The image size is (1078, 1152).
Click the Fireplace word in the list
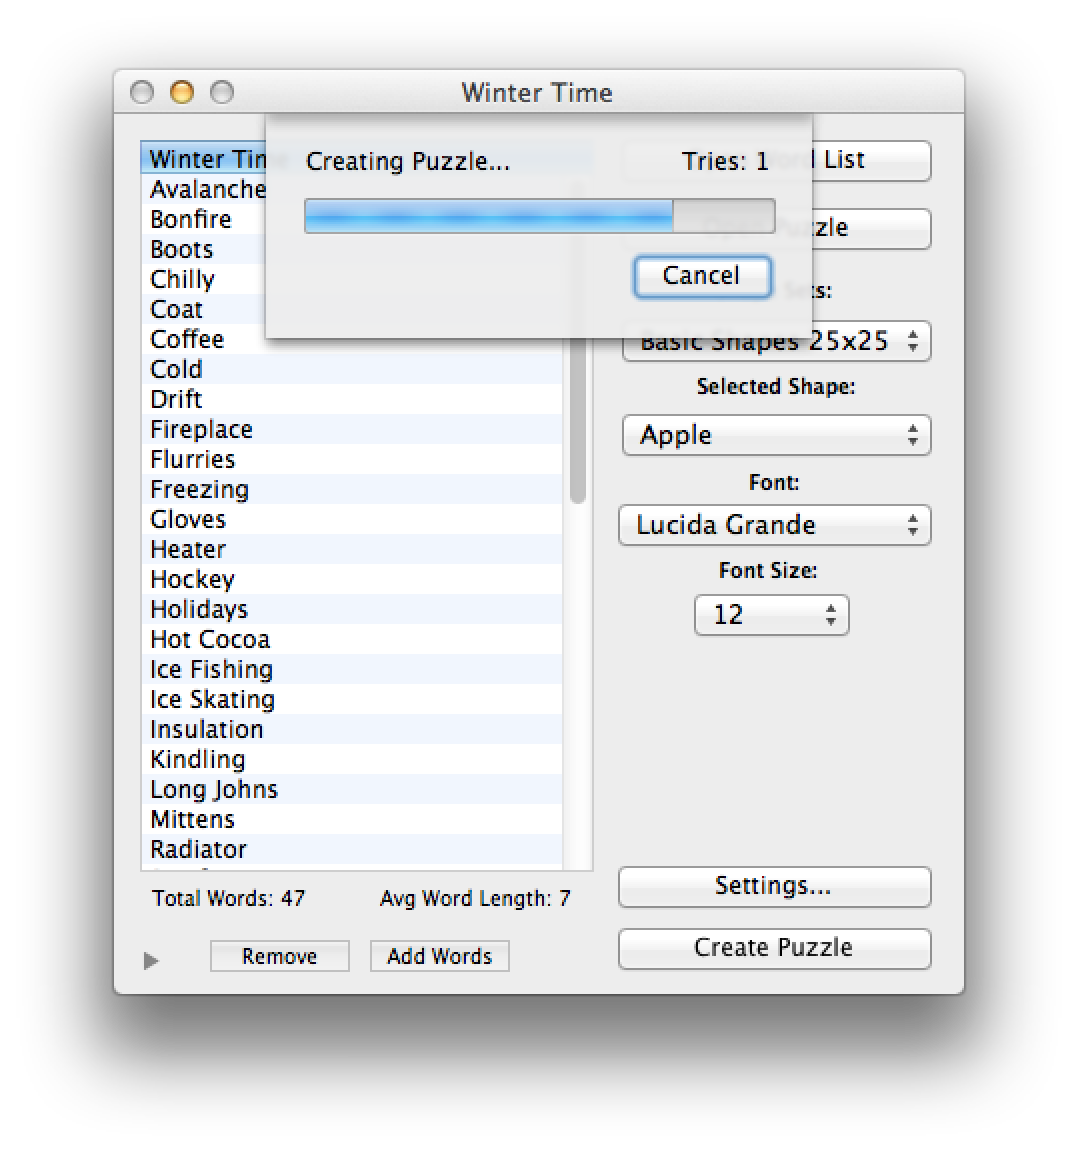(x=201, y=429)
